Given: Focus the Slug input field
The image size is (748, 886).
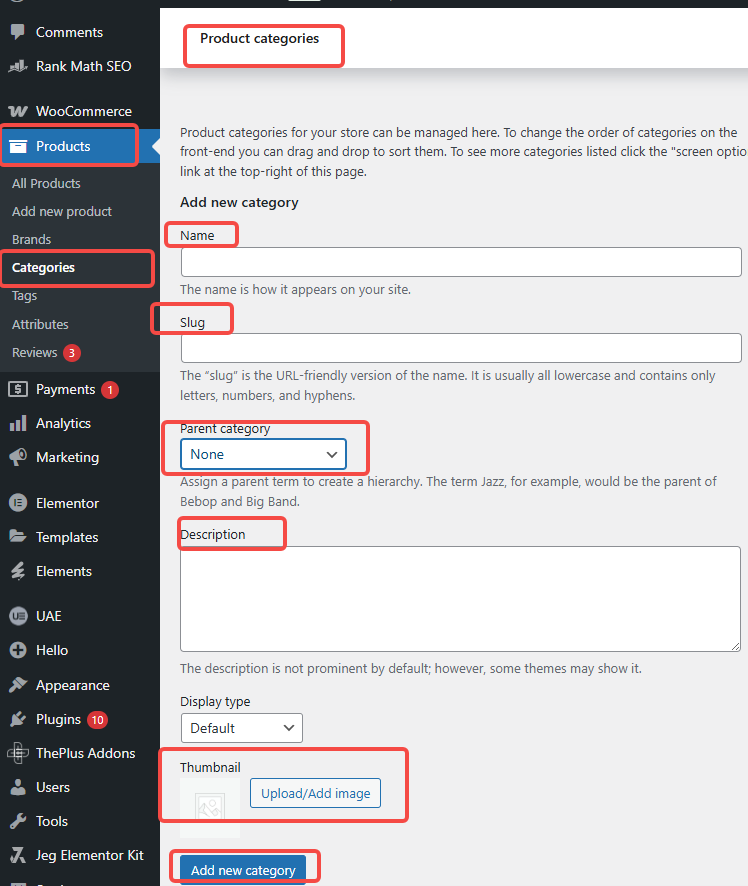Looking at the screenshot, I should pos(461,348).
